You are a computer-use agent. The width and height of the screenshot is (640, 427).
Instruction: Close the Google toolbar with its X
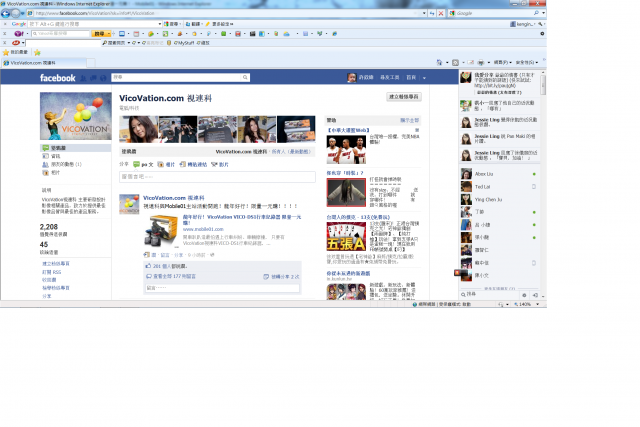5,24
